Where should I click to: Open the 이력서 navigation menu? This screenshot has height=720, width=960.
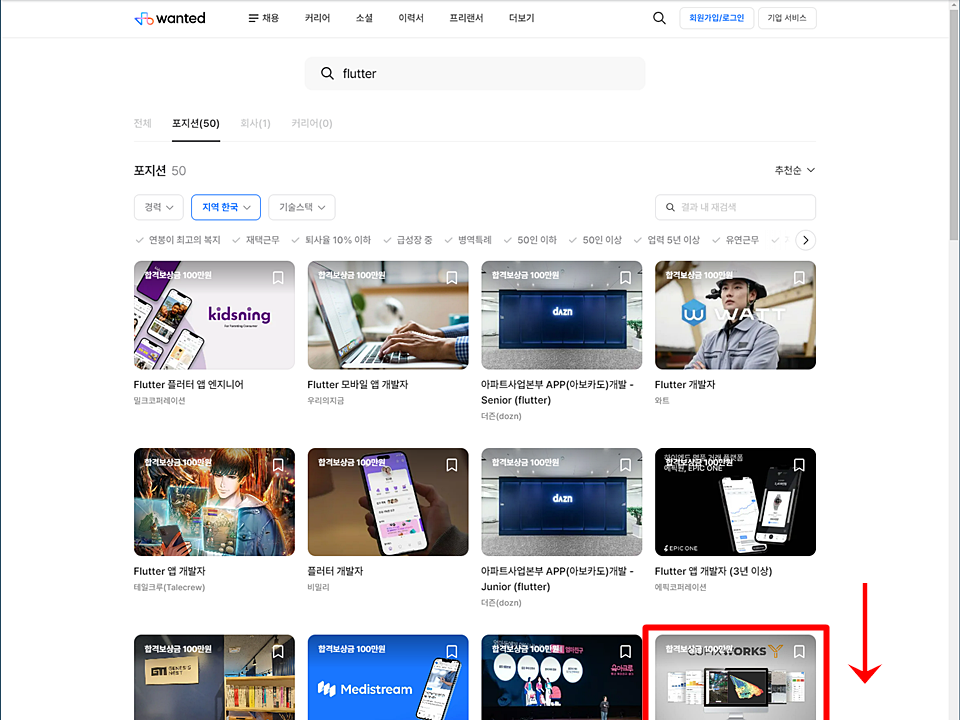[411, 18]
